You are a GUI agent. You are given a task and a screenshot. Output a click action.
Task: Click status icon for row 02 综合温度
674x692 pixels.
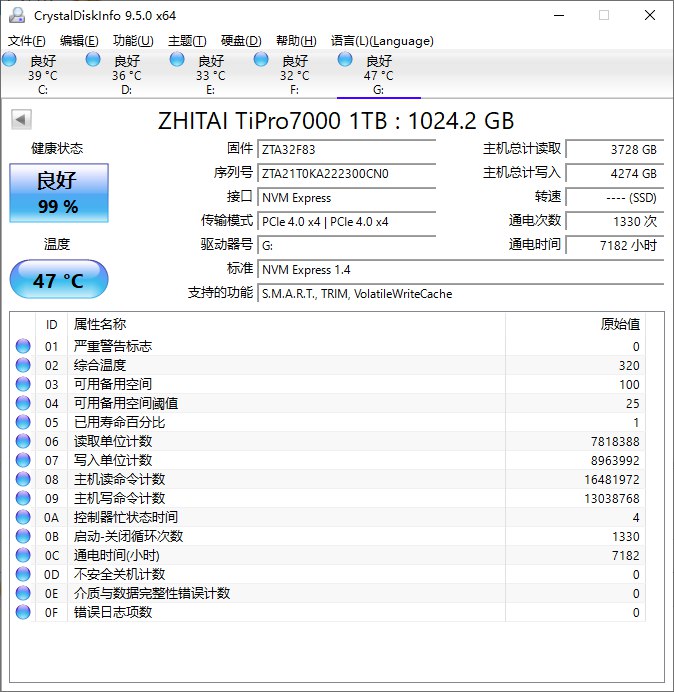[23, 365]
